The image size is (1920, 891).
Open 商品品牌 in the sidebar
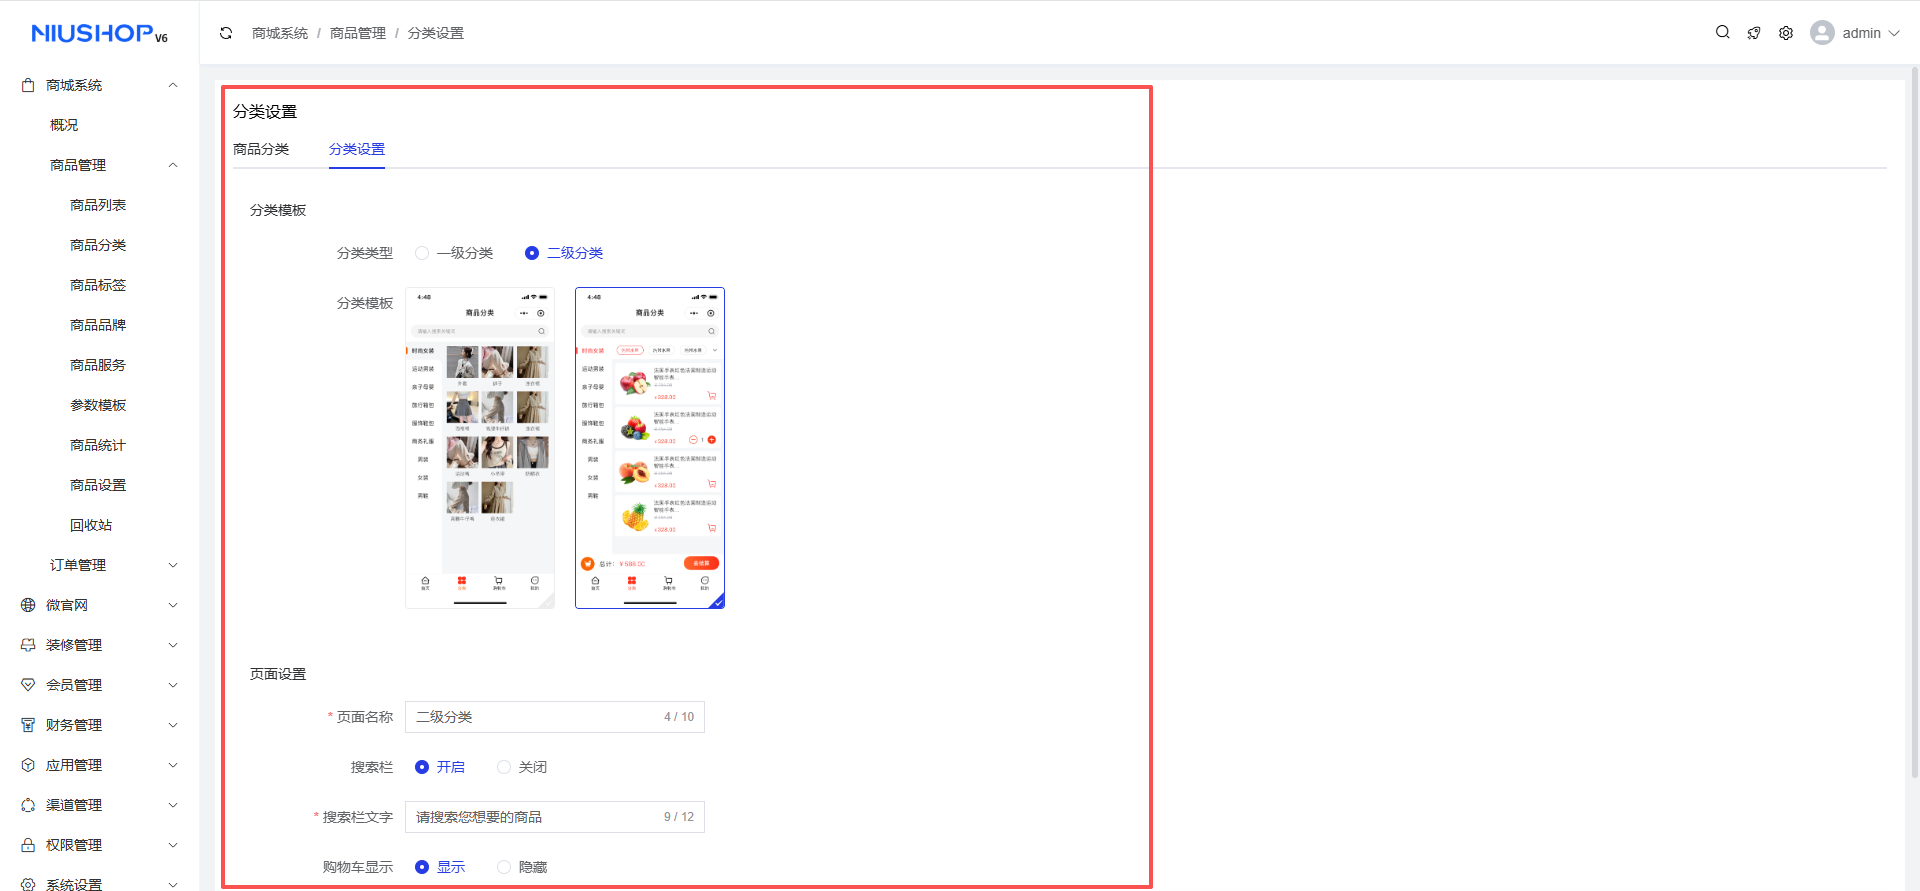click(x=98, y=325)
